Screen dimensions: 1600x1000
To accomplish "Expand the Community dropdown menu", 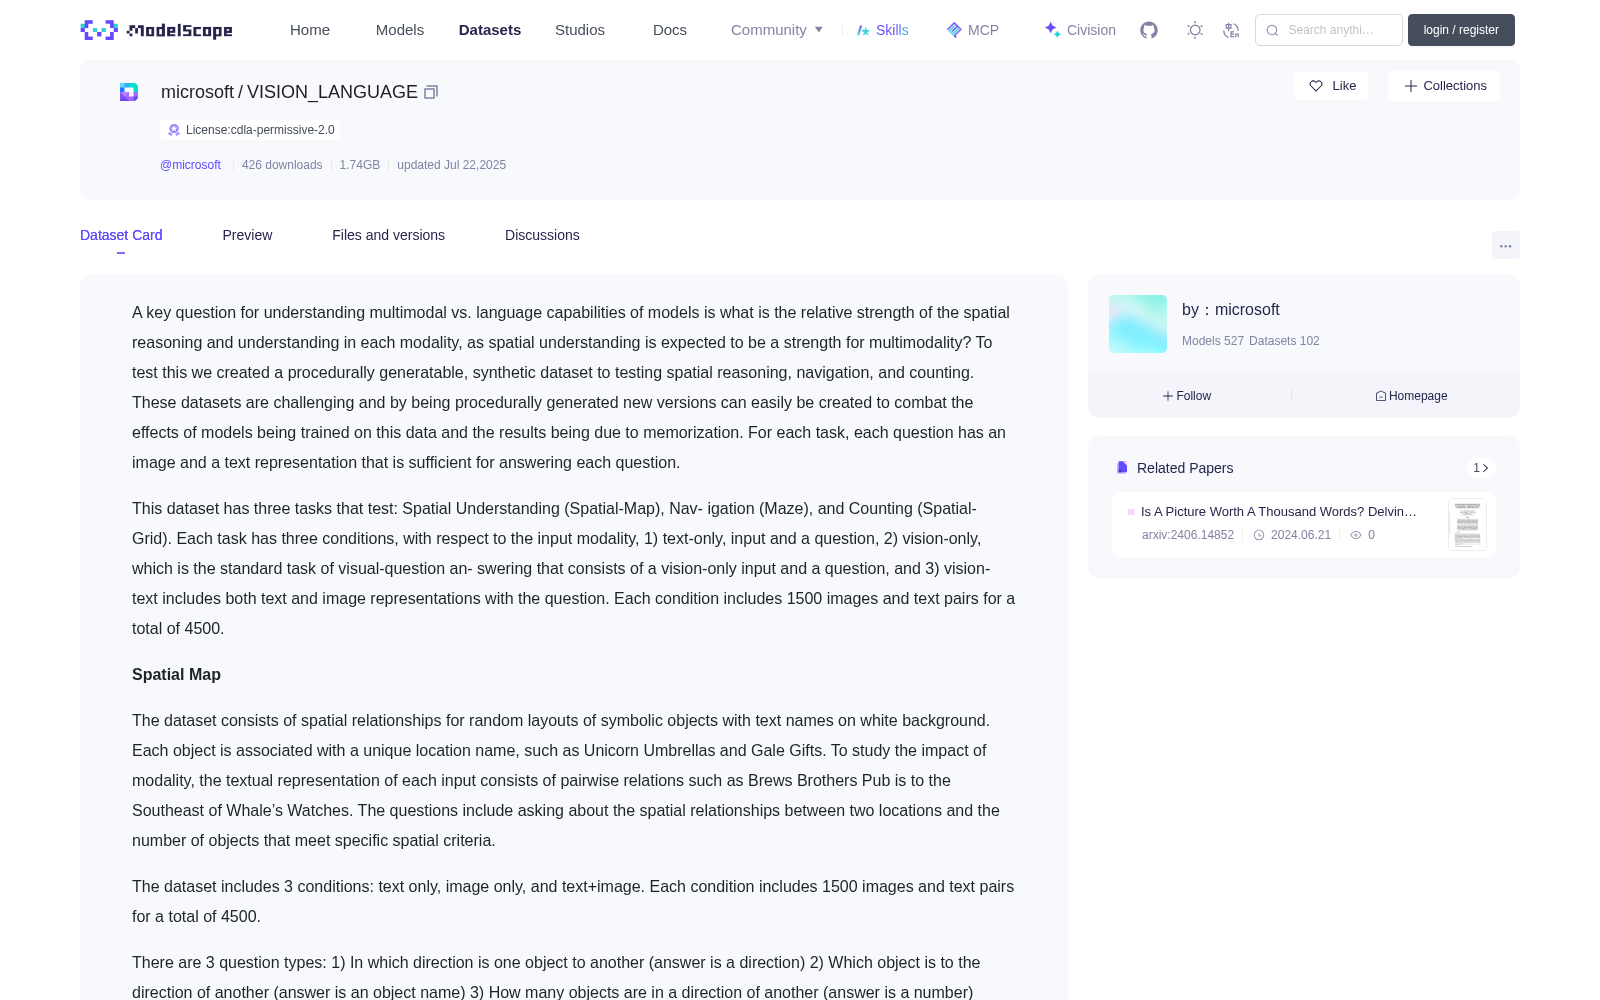I will 777,30.
